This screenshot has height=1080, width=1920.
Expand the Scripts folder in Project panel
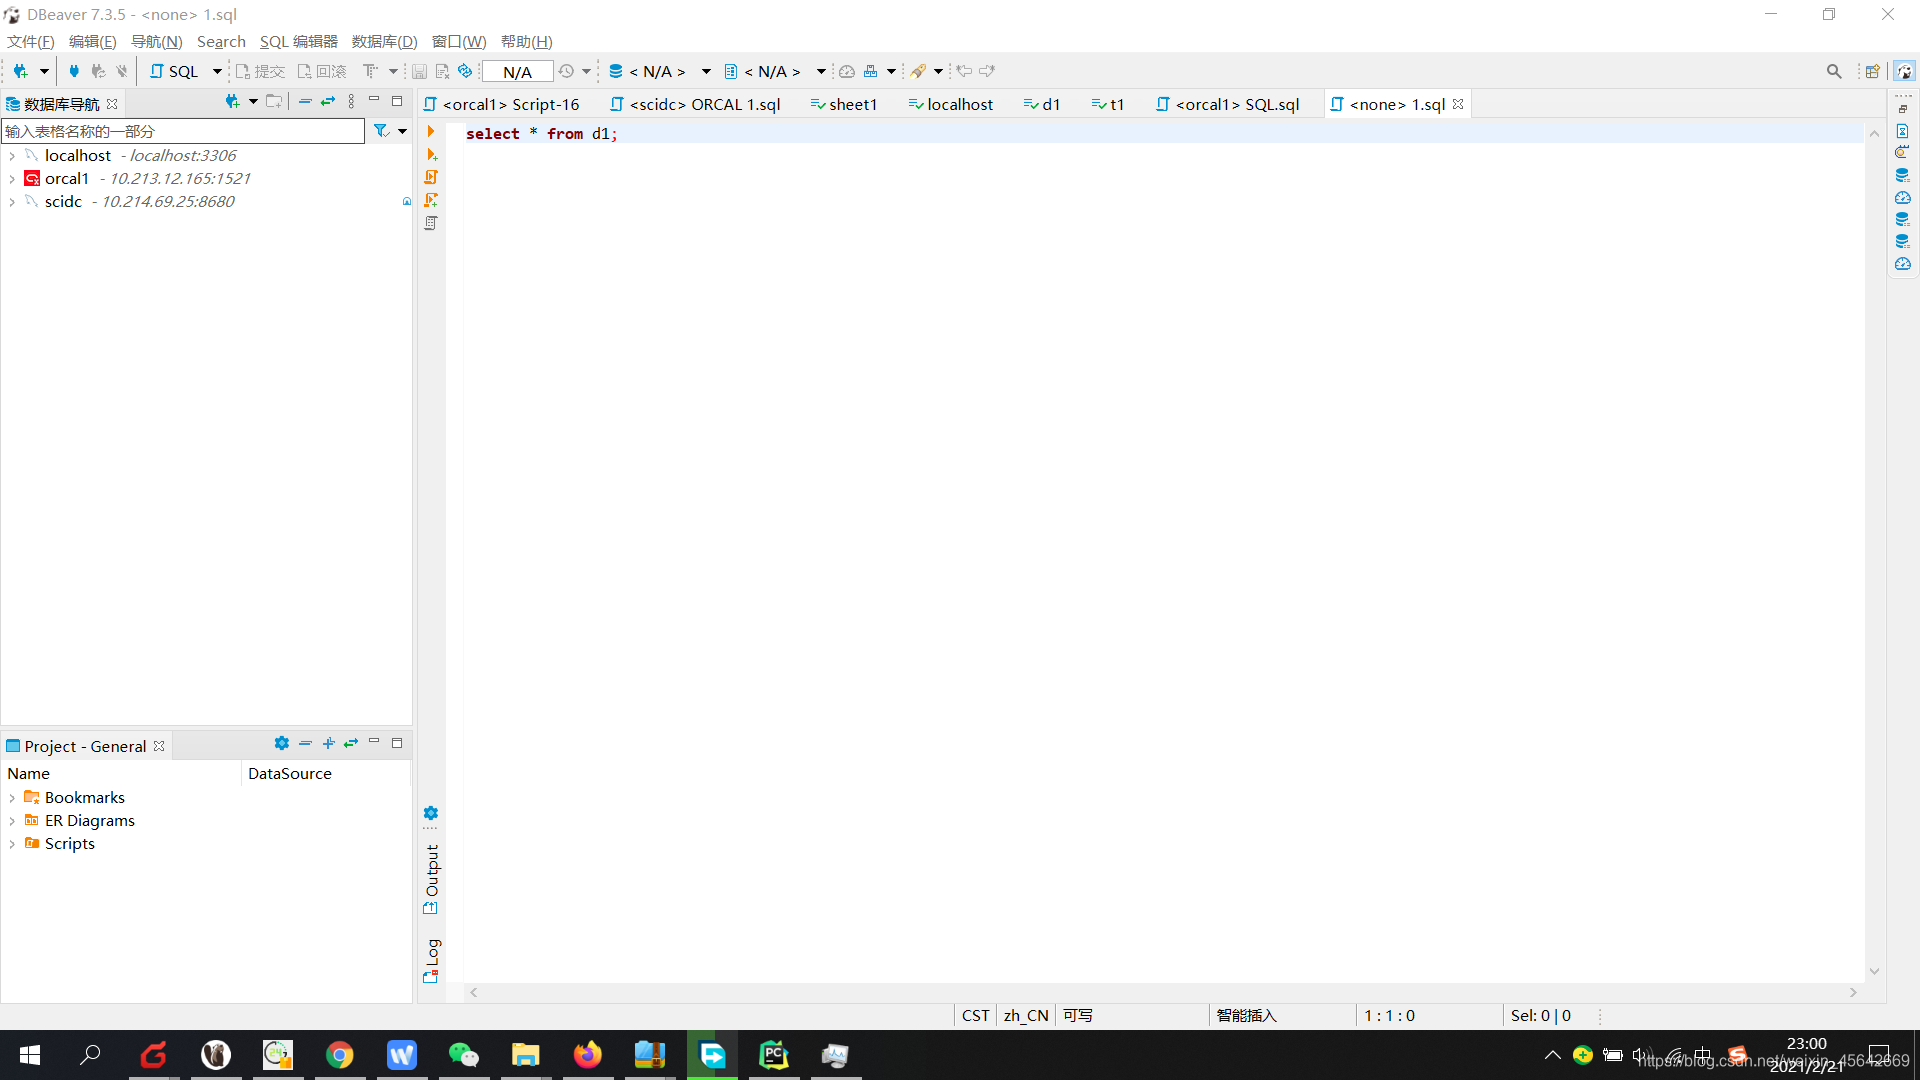(12, 843)
